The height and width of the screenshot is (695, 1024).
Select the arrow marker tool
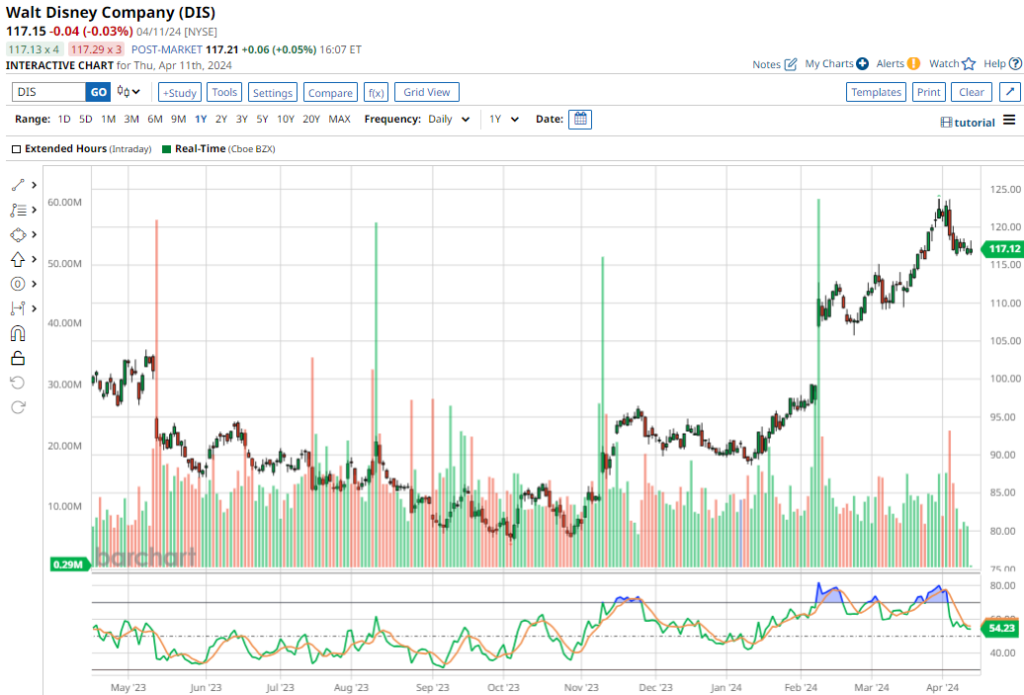(18, 259)
